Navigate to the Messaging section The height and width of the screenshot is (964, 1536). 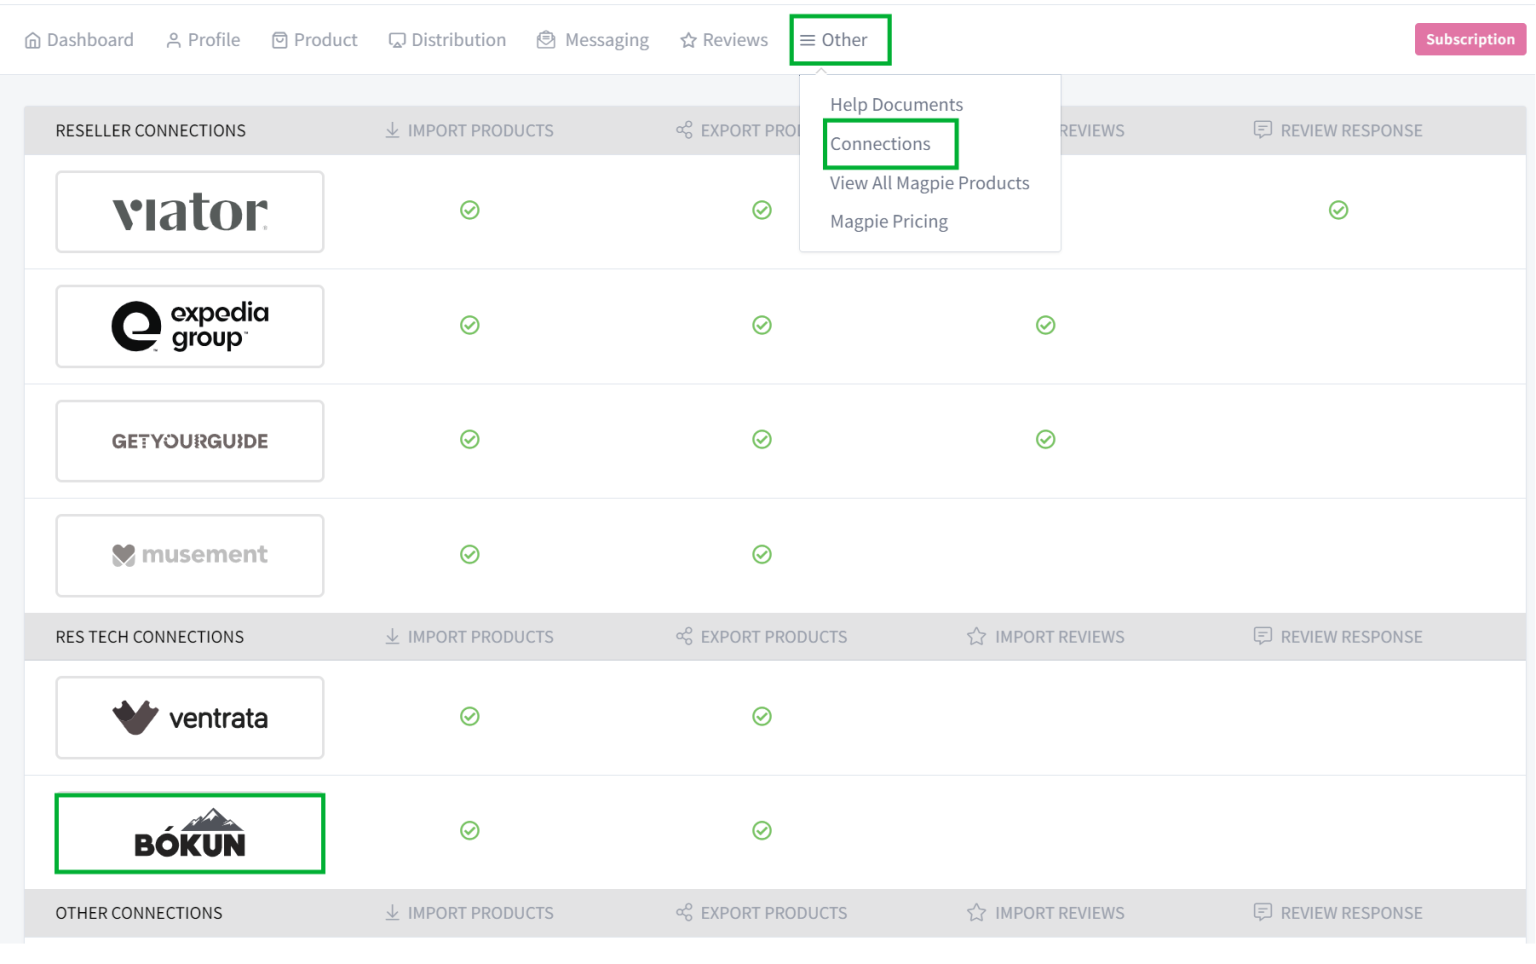(593, 40)
